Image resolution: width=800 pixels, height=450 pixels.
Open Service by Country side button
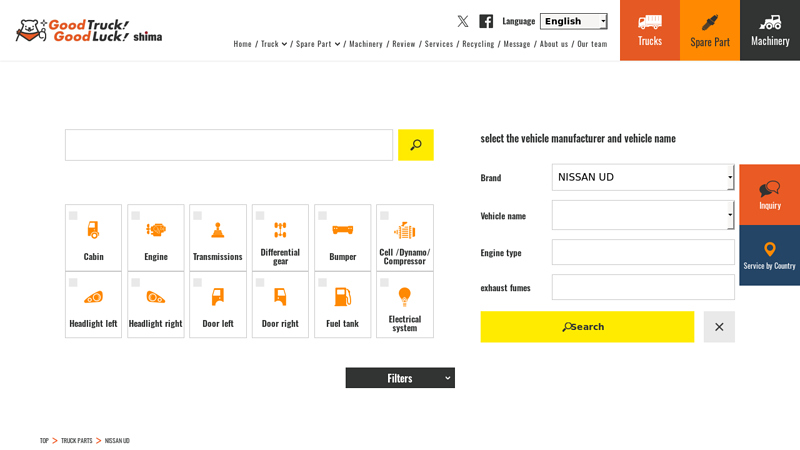(x=769, y=255)
